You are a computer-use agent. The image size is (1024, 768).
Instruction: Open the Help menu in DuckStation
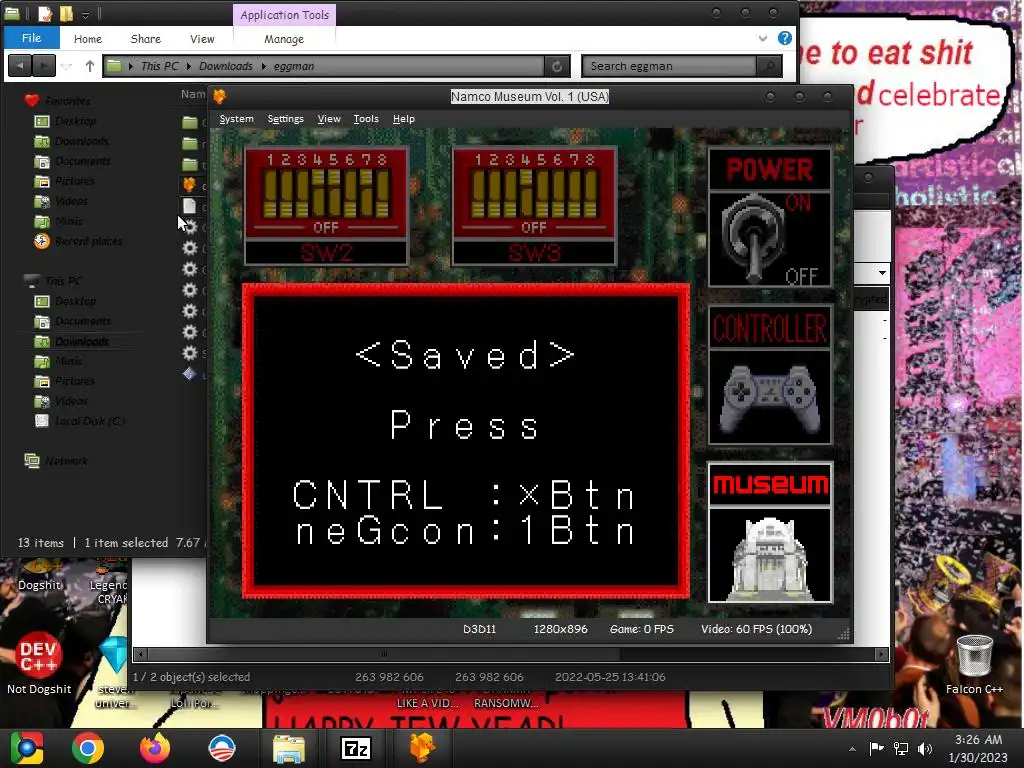tap(404, 119)
